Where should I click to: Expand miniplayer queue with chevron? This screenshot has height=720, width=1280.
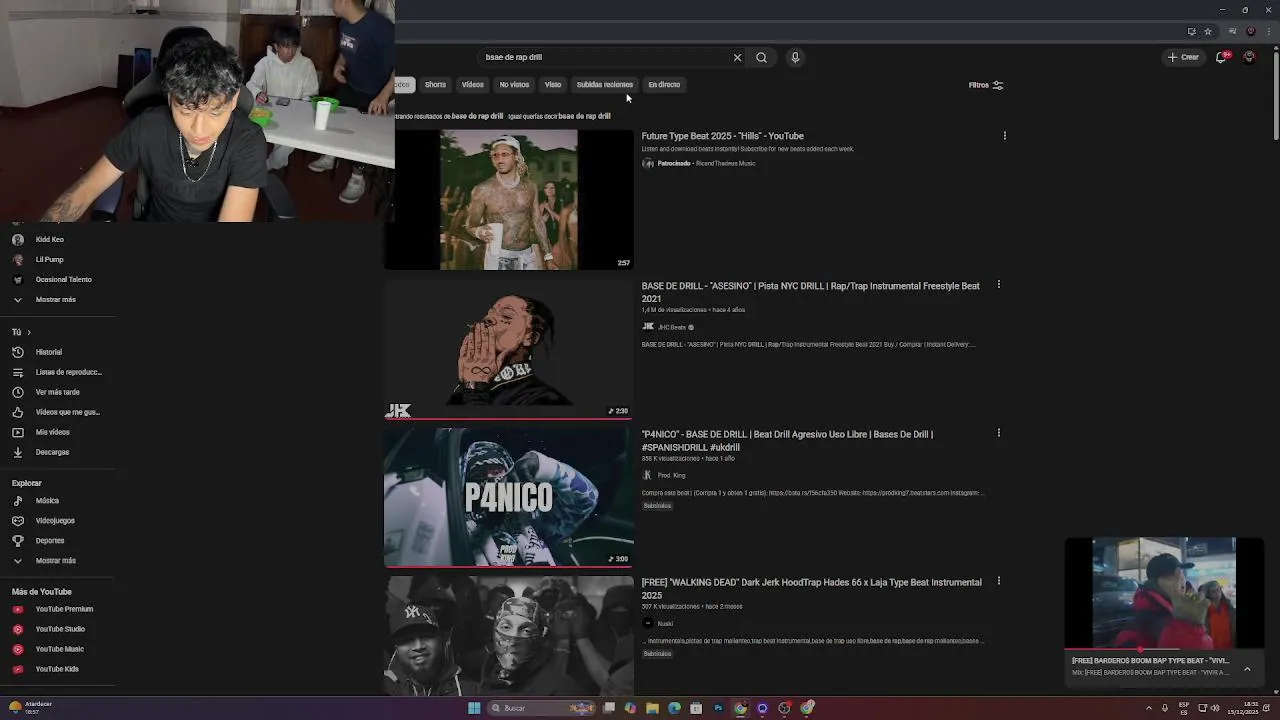(x=1247, y=668)
